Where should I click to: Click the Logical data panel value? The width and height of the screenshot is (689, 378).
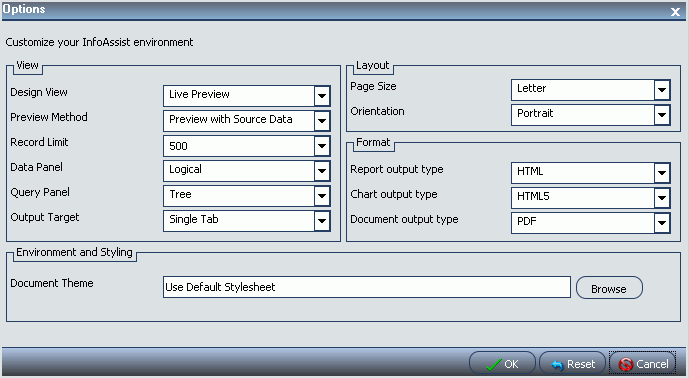239,171
